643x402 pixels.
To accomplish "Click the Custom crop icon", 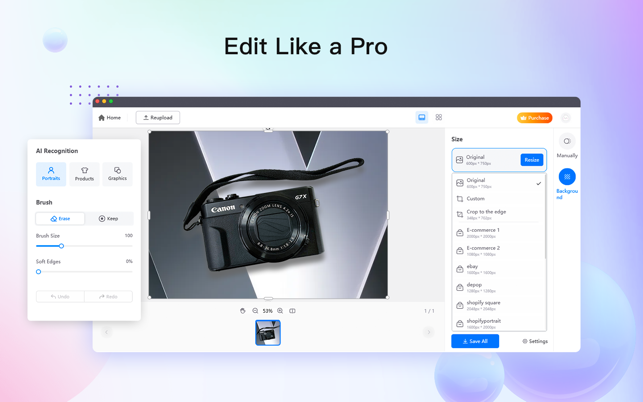I will (x=460, y=199).
